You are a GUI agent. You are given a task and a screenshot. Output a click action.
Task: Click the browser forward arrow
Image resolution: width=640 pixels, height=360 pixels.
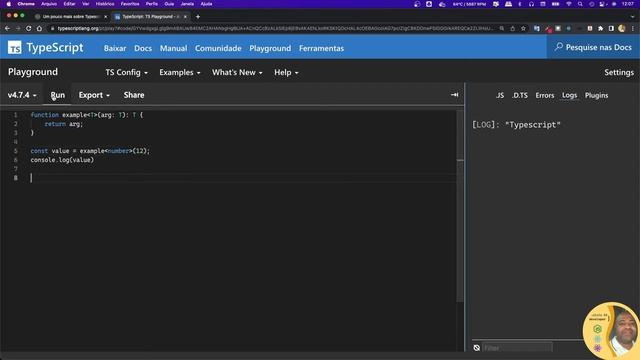[x=18, y=29]
